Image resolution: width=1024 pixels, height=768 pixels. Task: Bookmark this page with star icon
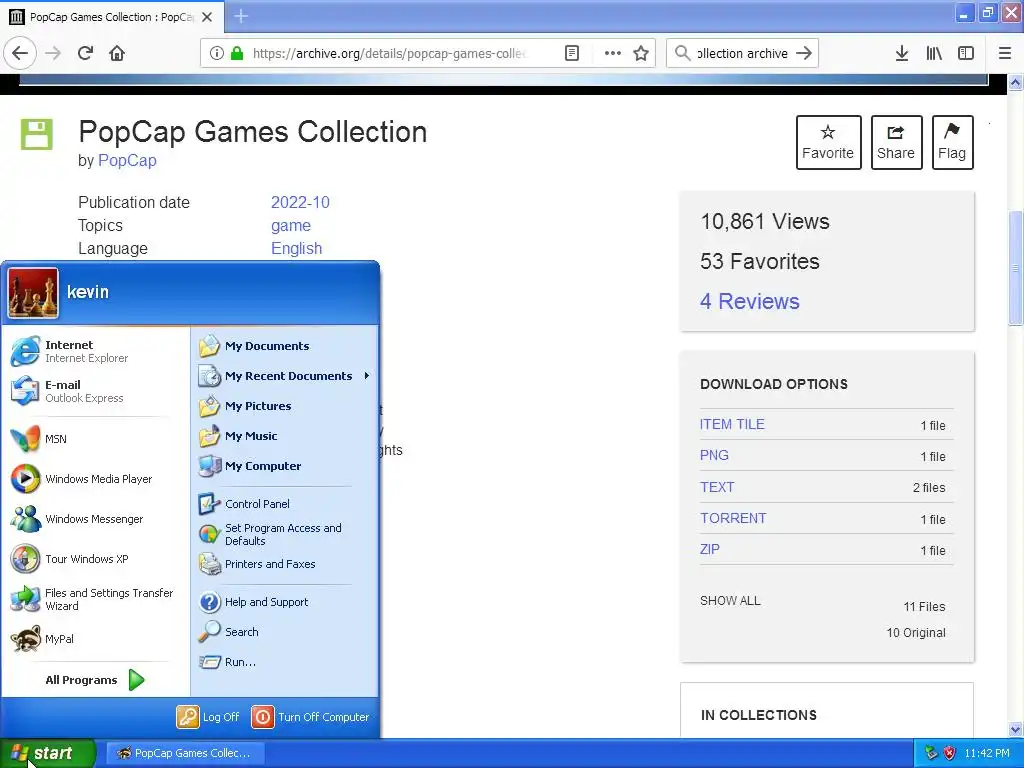tap(641, 53)
